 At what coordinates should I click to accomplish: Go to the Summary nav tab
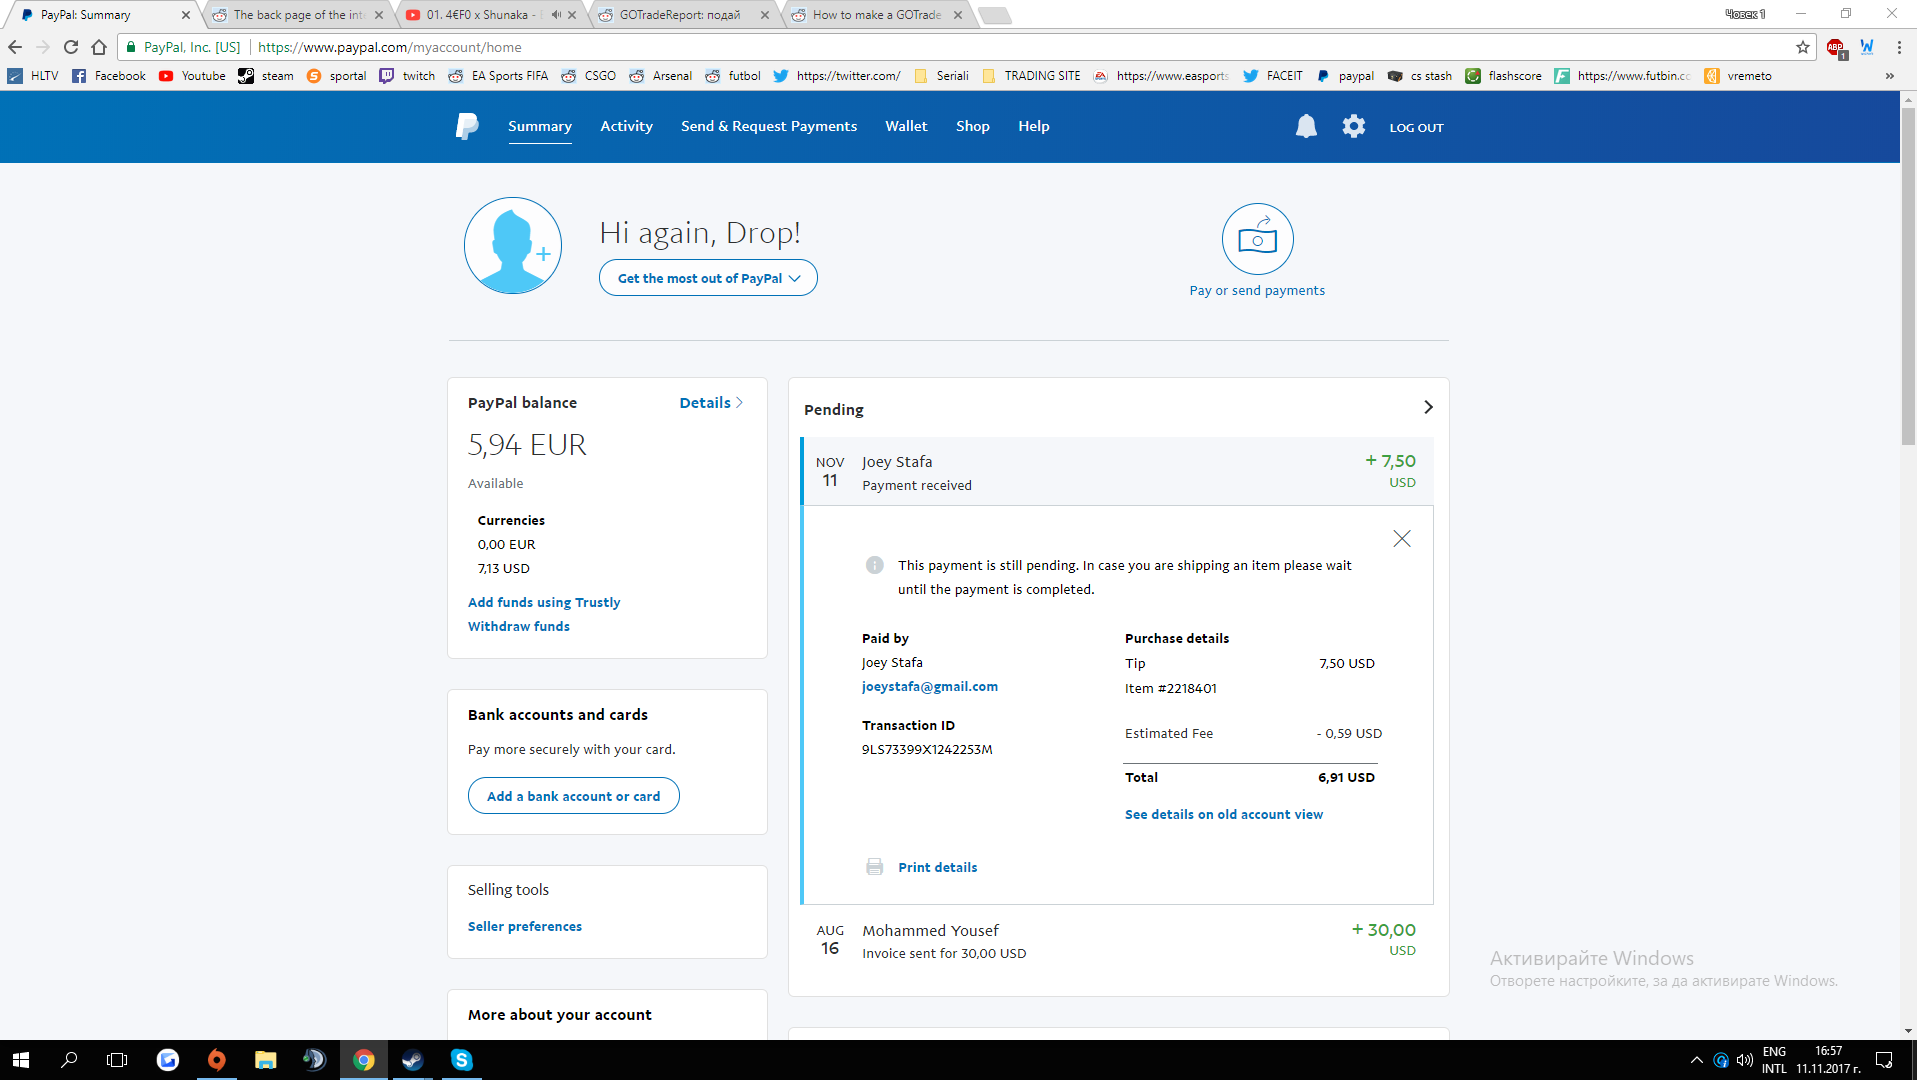tap(540, 126)
